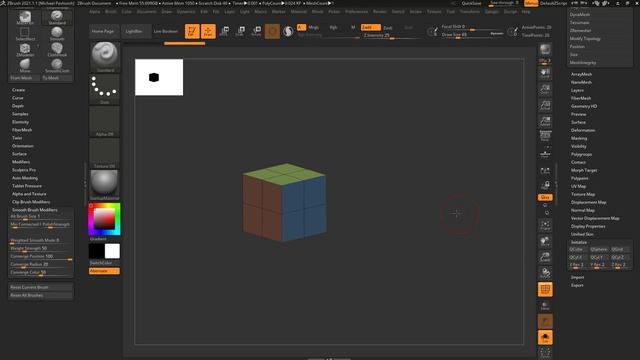Select the MaskPen brush icon
Image resolution: width=640 pixels, height=360 pixels.
[25, 18]
